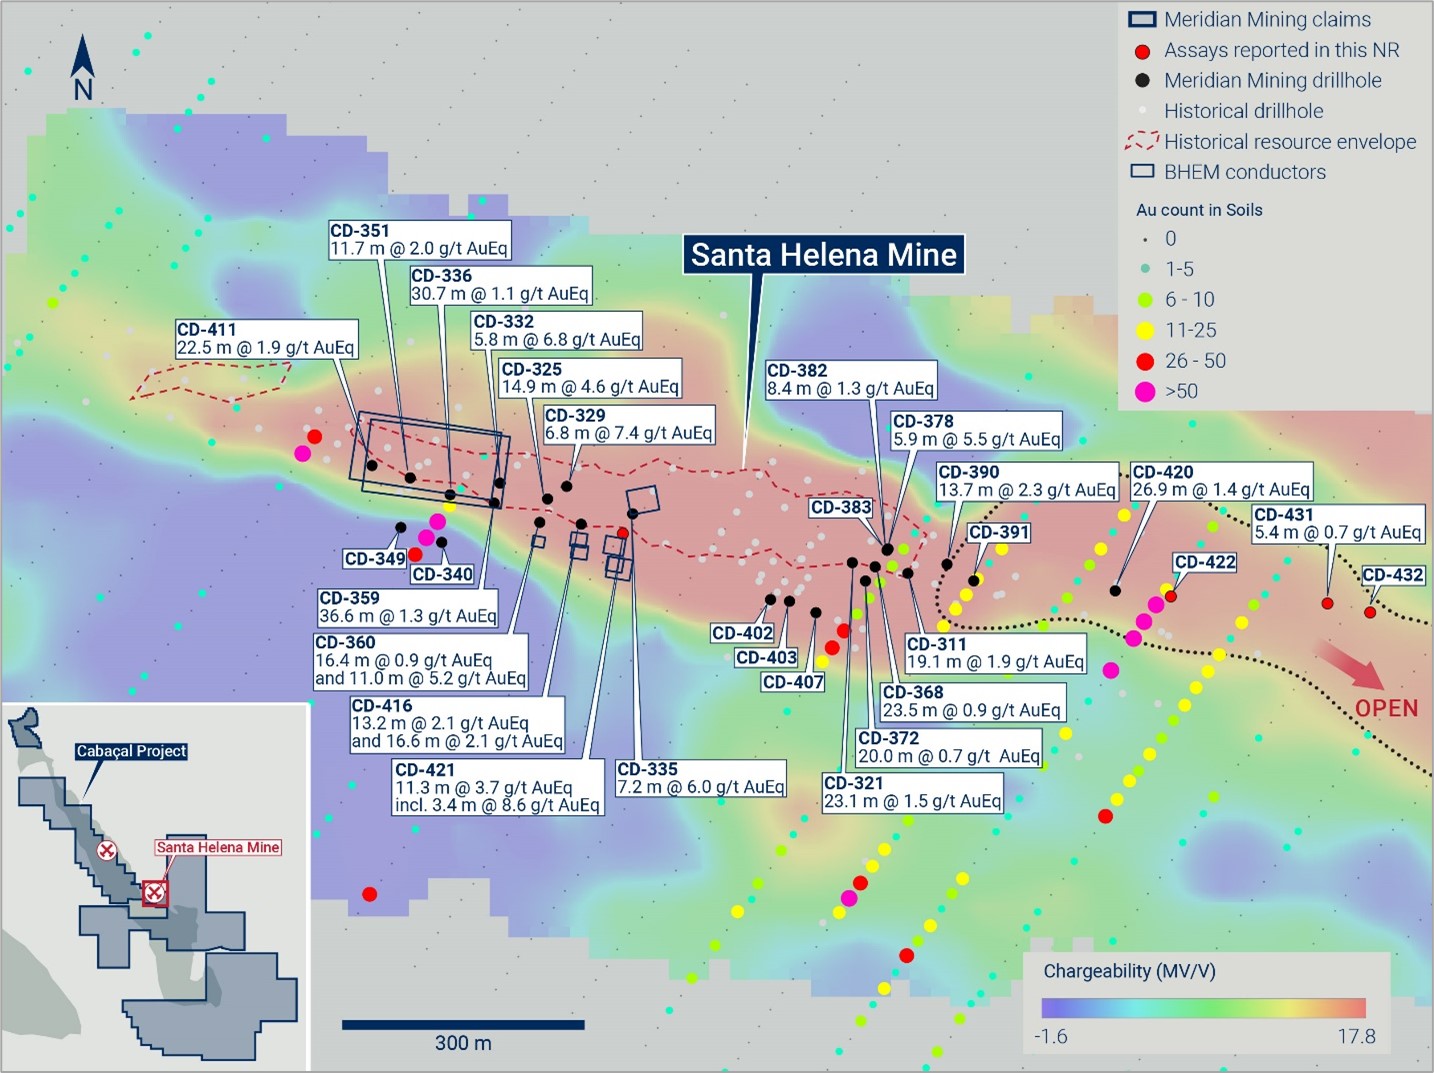Click the Historical resource envelope legend symbol
This screenshot has height=1073, width=1434.
pyautogui.click(x=1142, y=141)
